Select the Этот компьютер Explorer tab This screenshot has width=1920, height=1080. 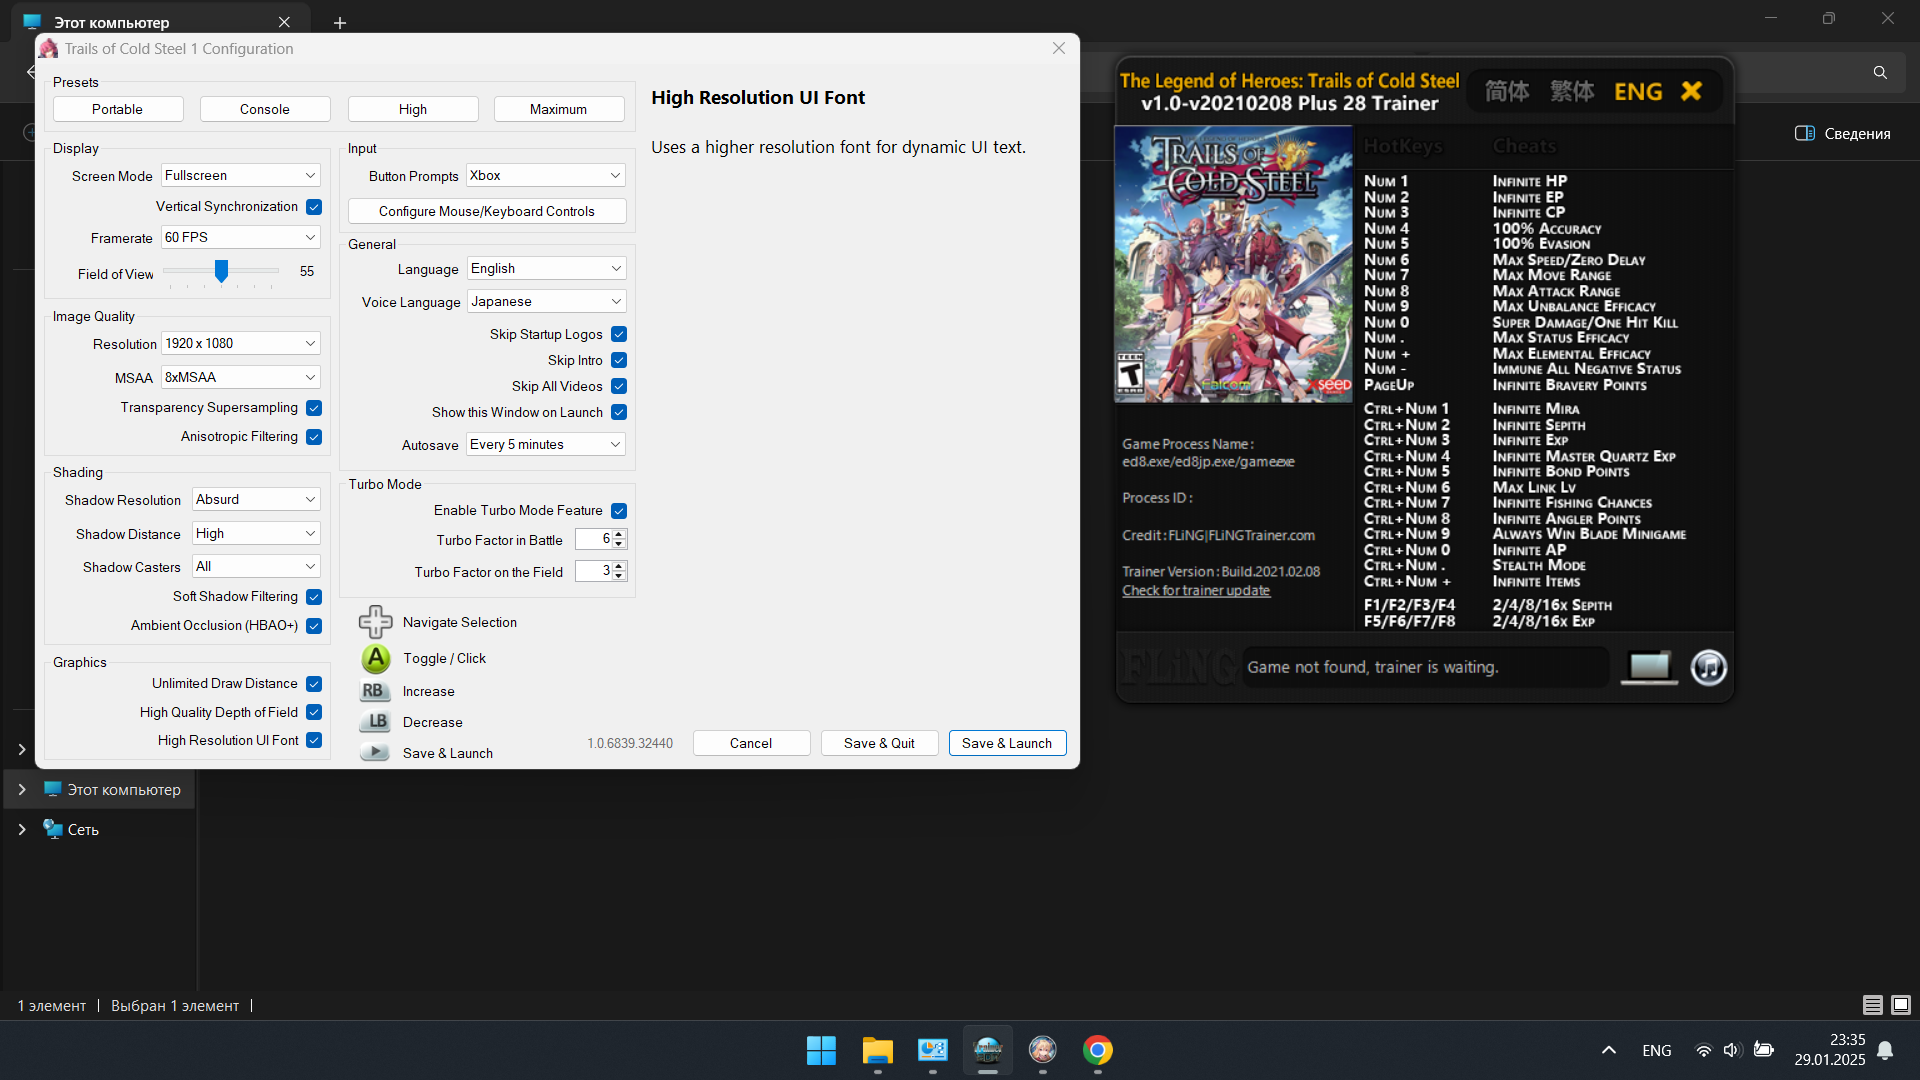(x=158, y=22)
